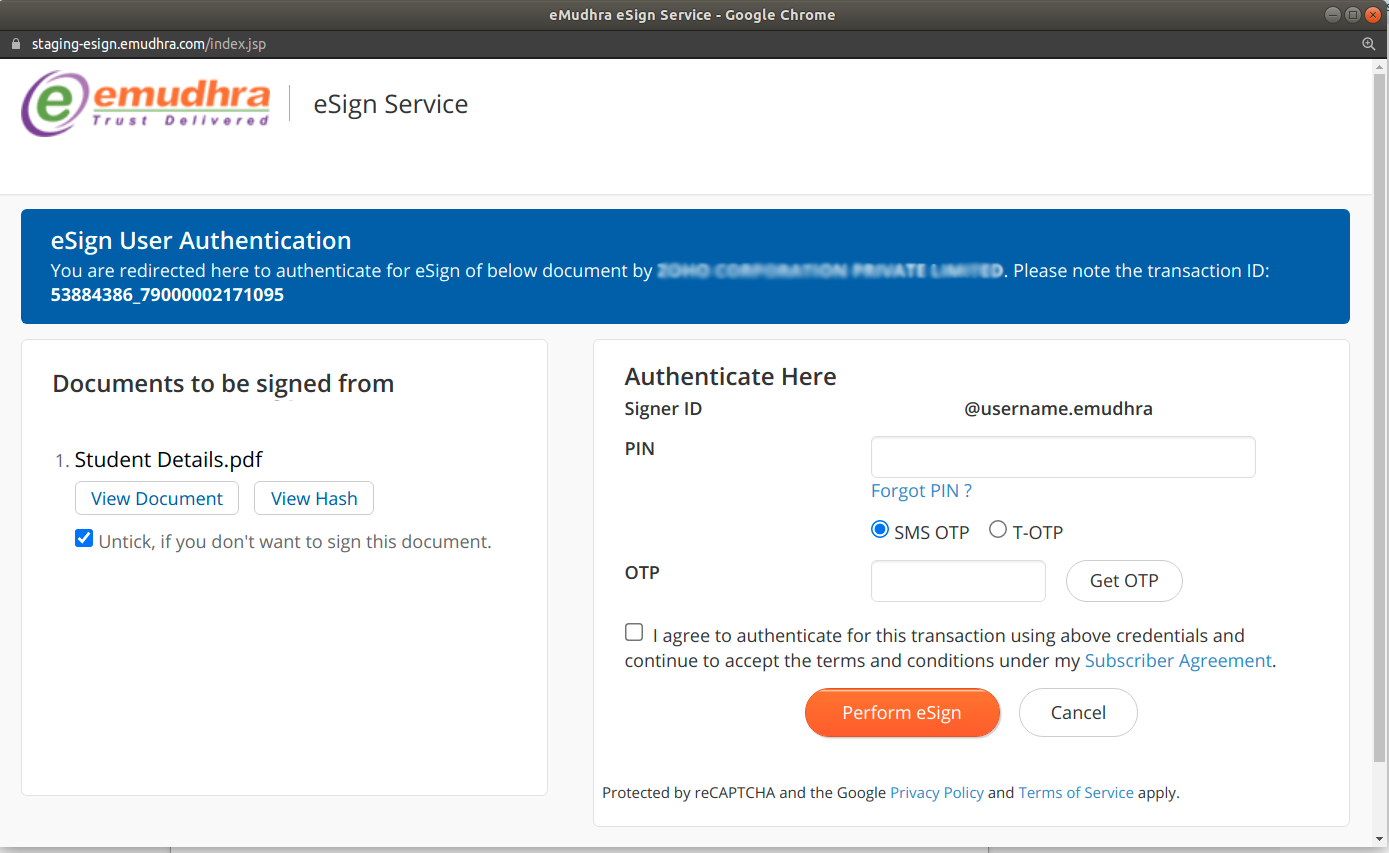Click the Student Details.pdf file name

168,460
